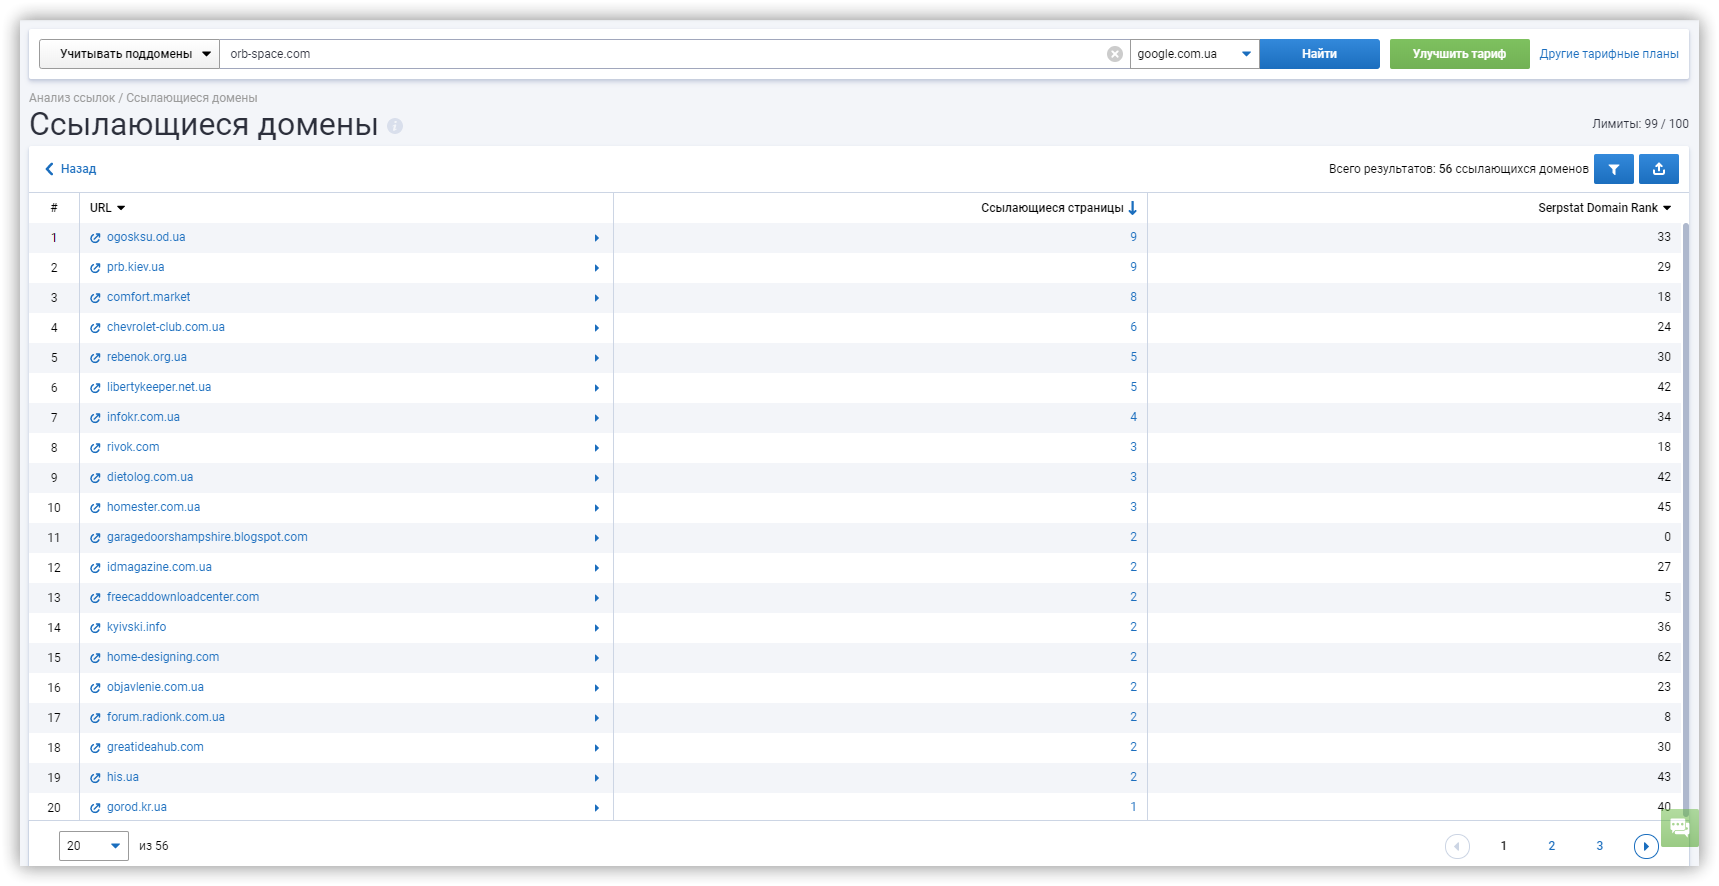This screenshot has height=886, width=1719.
Task: Click domain rank 62 for home-designing.com
Action: click(x=1664, y=657)
